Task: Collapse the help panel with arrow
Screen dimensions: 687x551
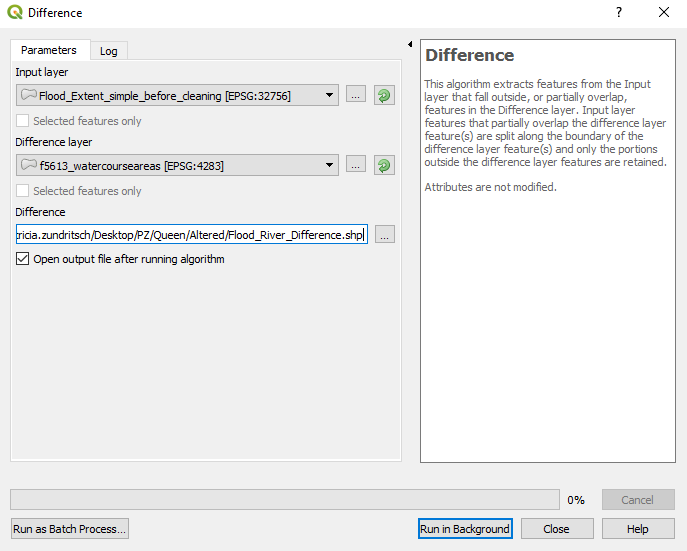Action: [410, 45]
